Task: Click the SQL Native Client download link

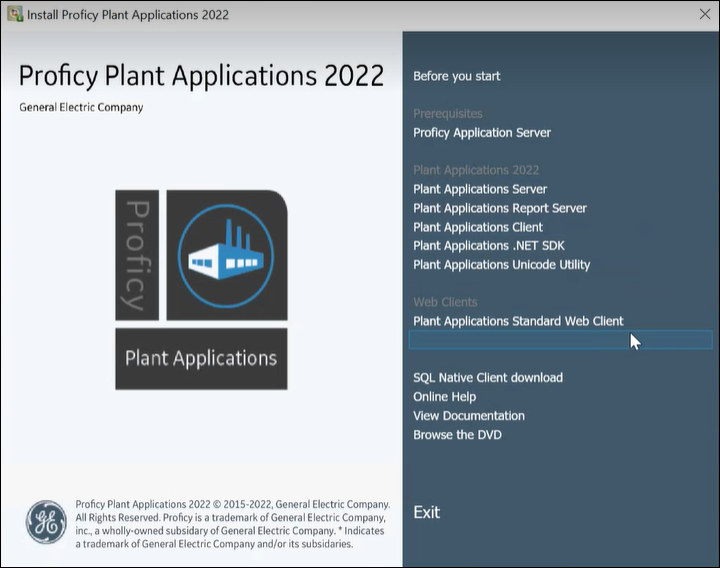Action: (x=488, y=377)
